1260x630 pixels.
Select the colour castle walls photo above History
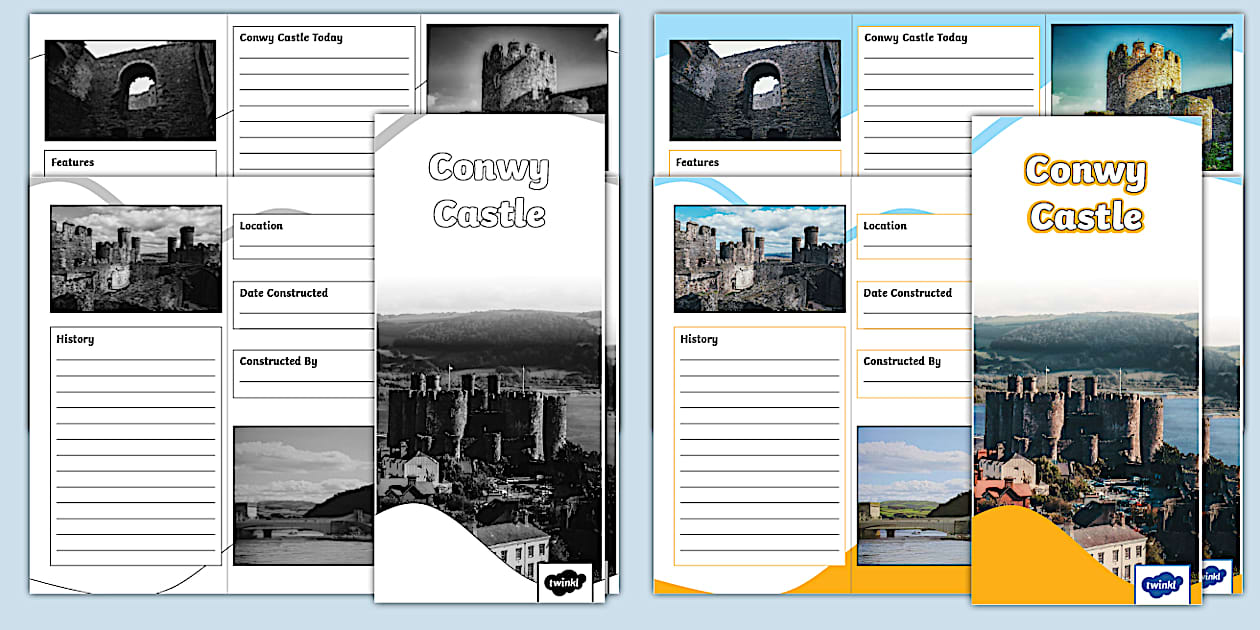pyautogui.click(x=759, y=258)
